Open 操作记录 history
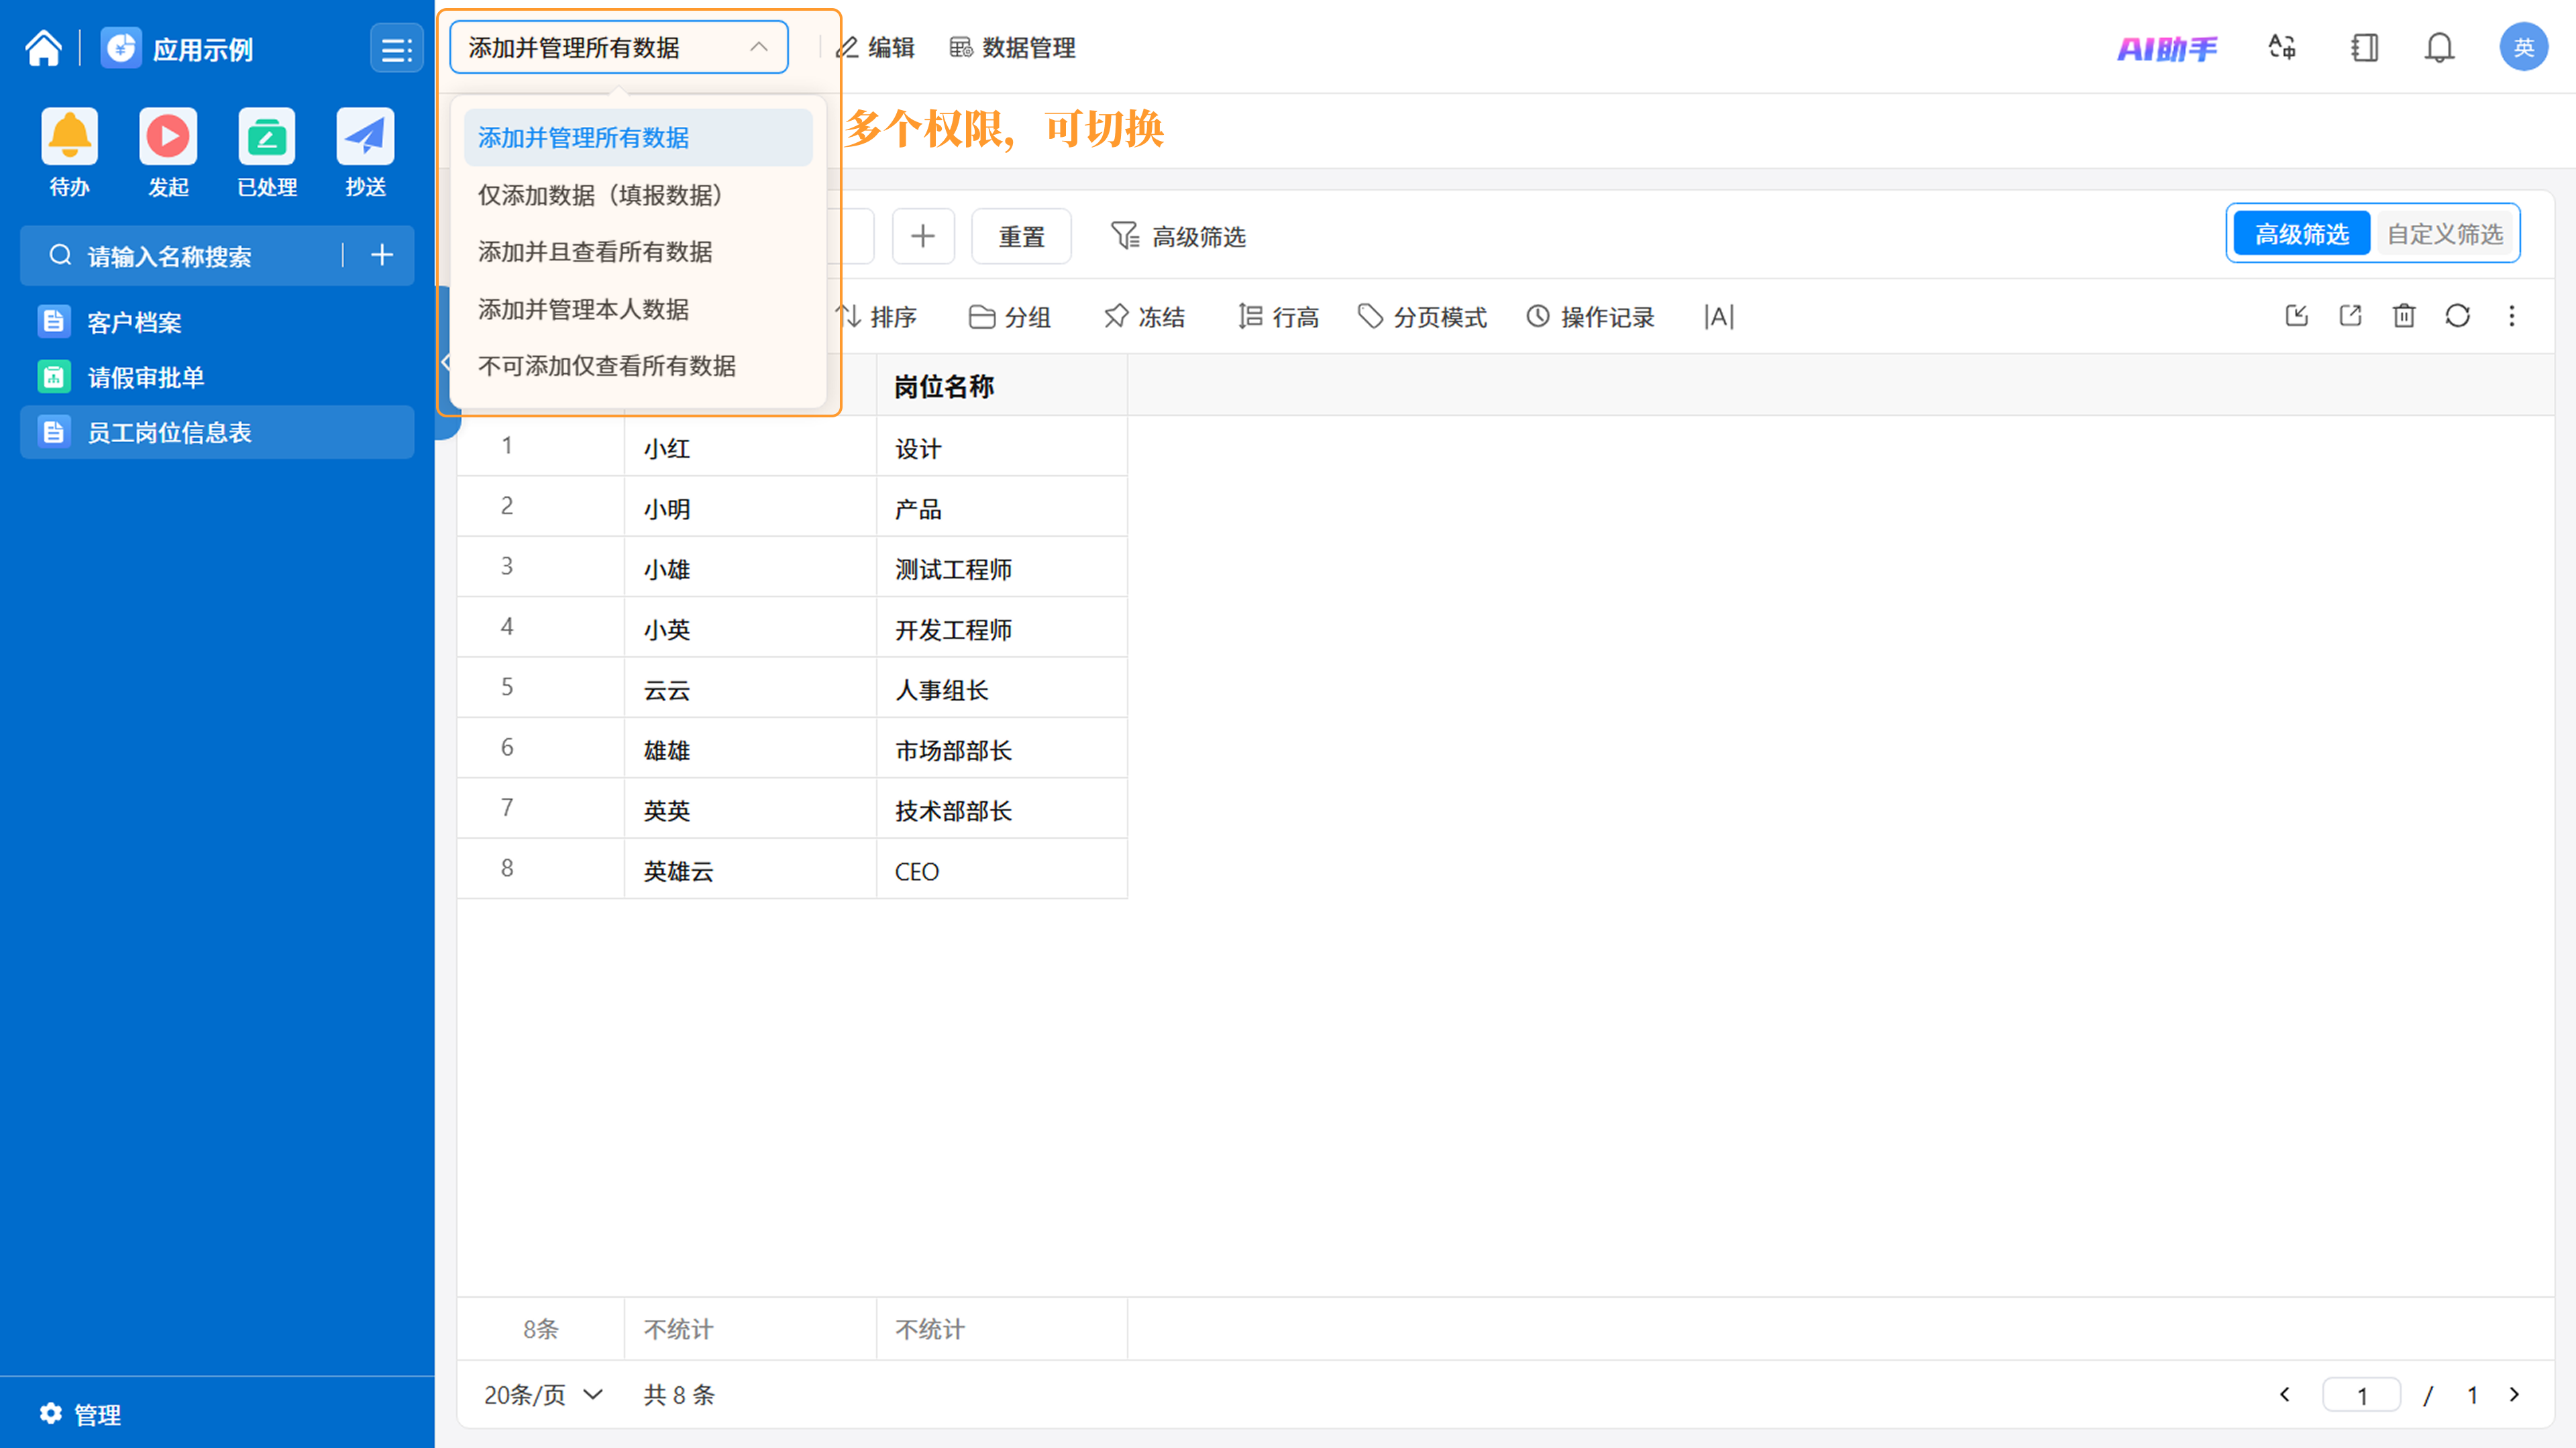Viewport: 2576px width, 1448px height. click(x=1590, y=317)
